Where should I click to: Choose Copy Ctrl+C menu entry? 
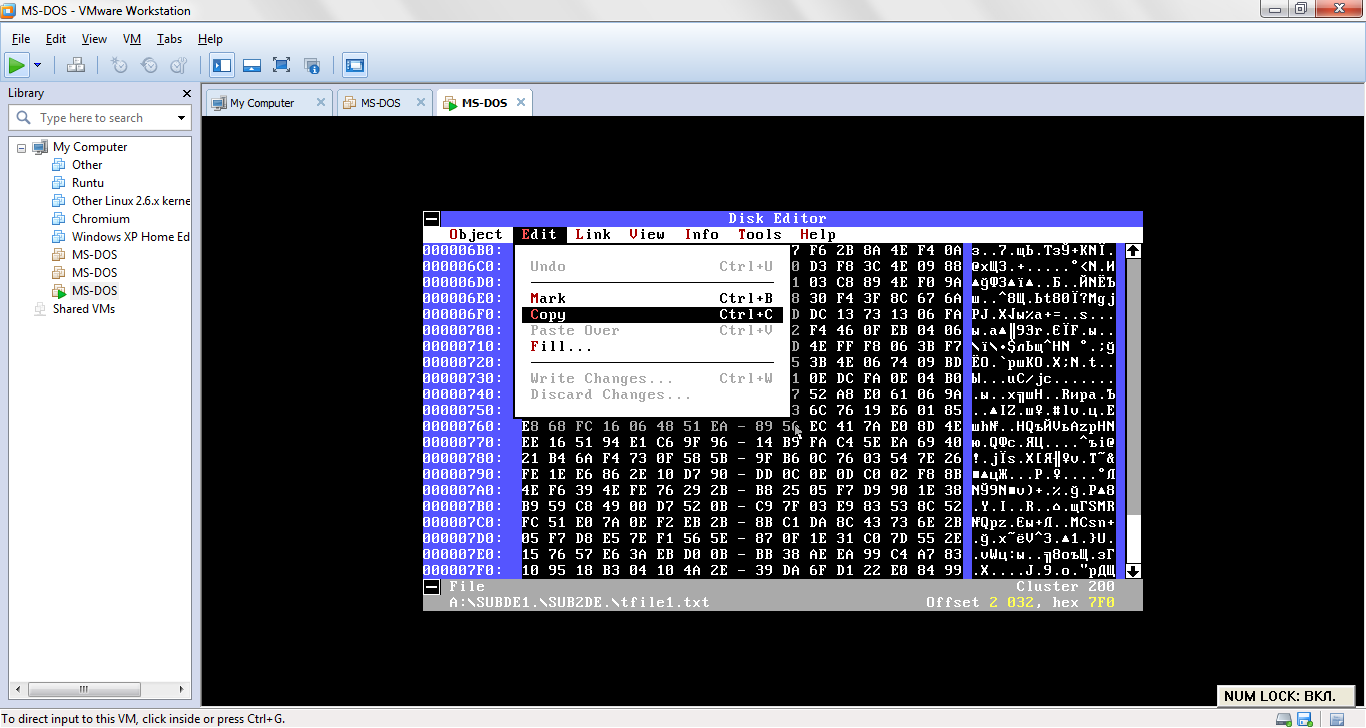pos(651,315)
